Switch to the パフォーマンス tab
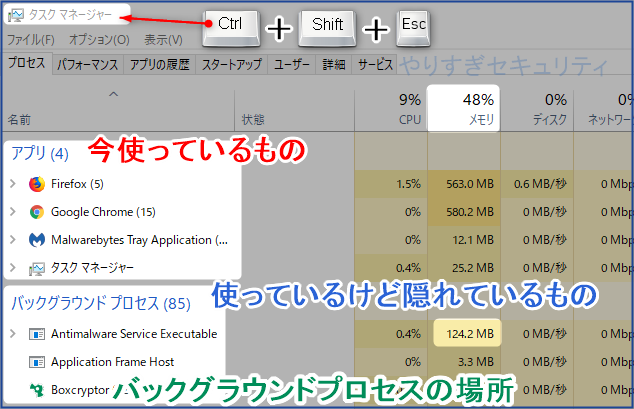Viewport: 634px width, 409px height. 87,64
